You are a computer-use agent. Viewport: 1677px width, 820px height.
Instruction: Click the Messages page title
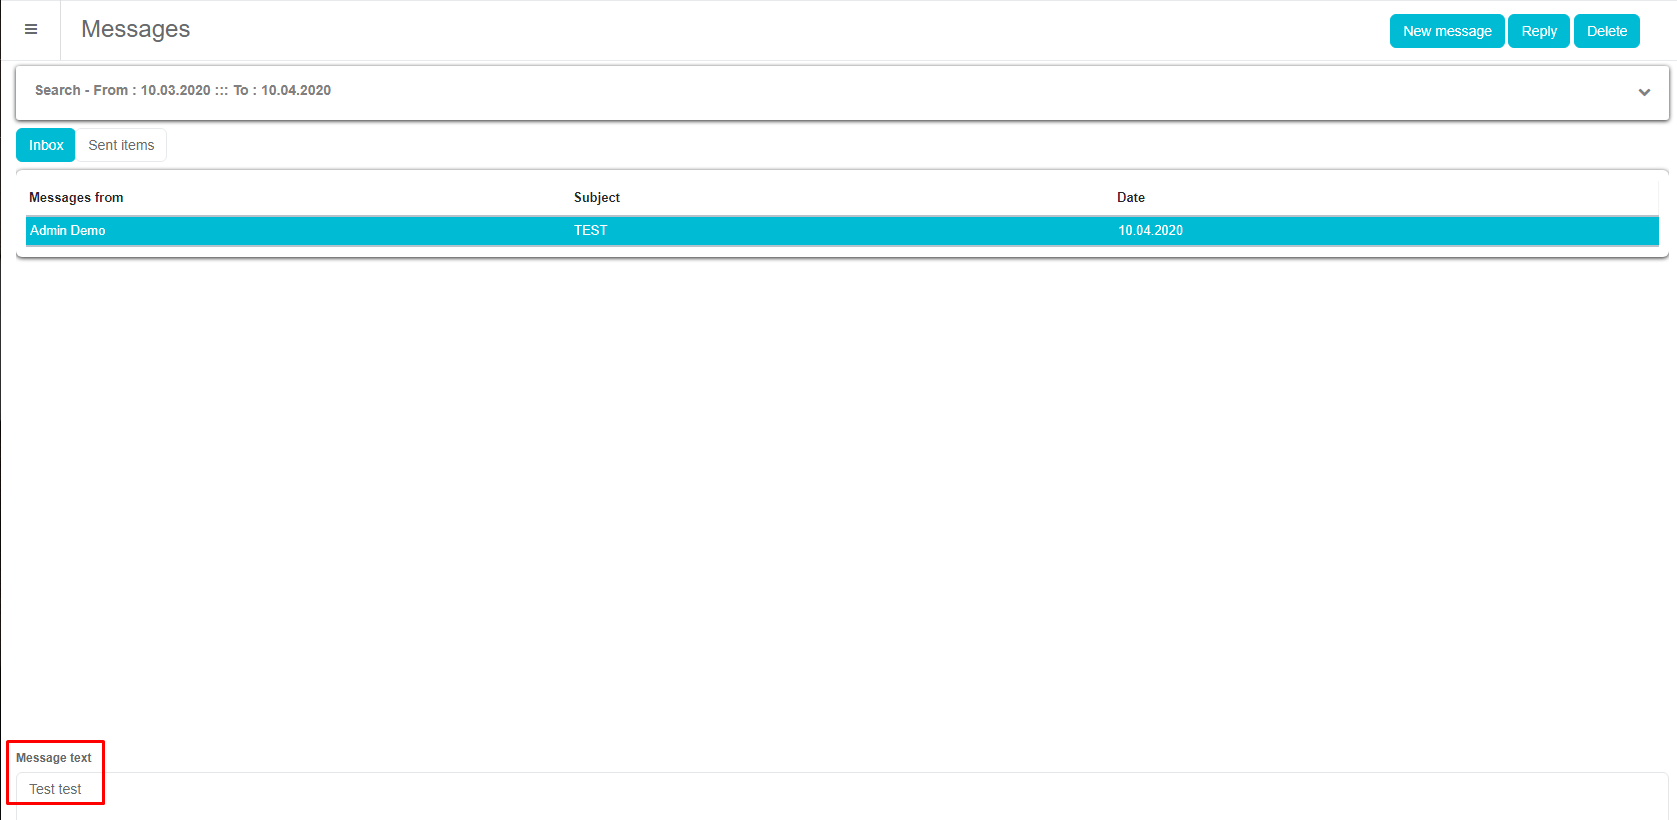click(135, 30)
